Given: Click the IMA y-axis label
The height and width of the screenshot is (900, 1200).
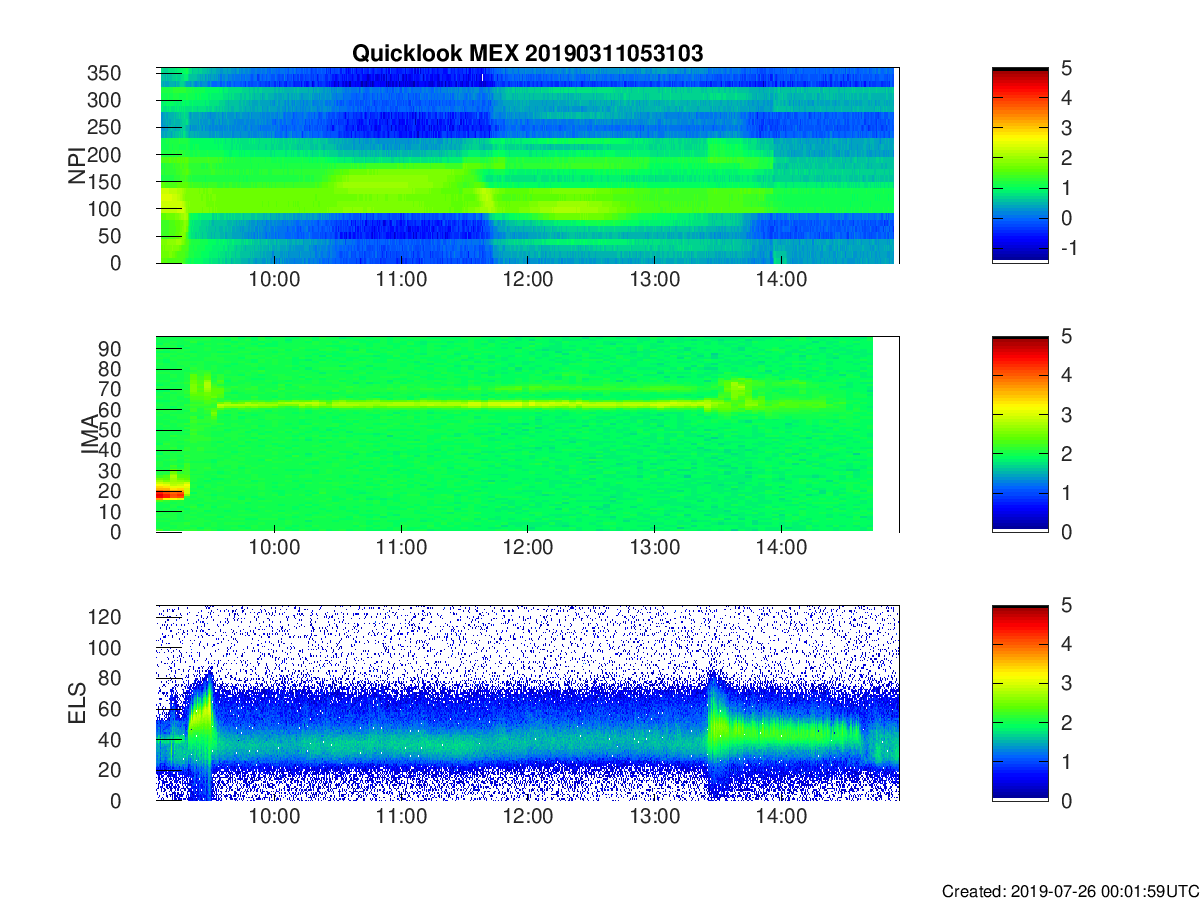Looking at the screenshot, I should point(90,435).
